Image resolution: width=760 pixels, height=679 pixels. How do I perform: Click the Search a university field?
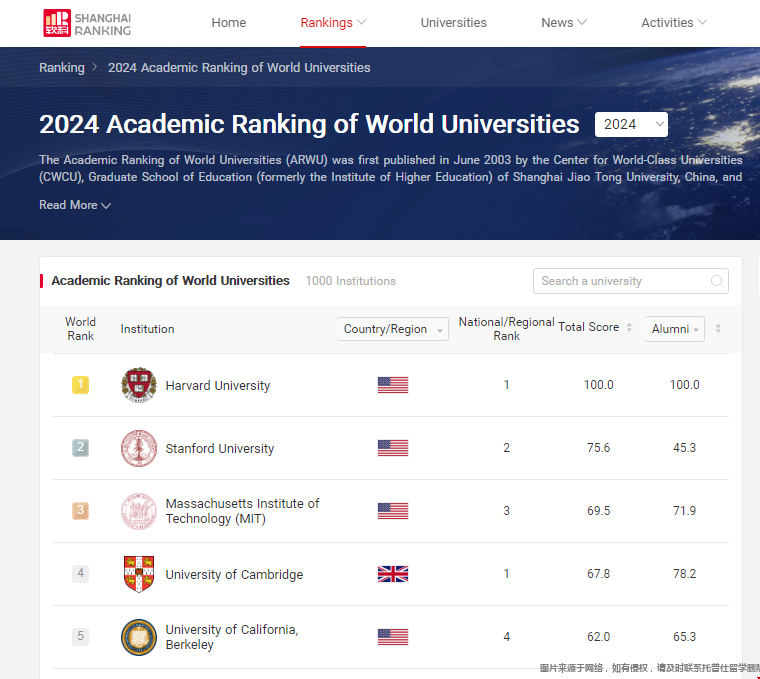tap(631, 281)
